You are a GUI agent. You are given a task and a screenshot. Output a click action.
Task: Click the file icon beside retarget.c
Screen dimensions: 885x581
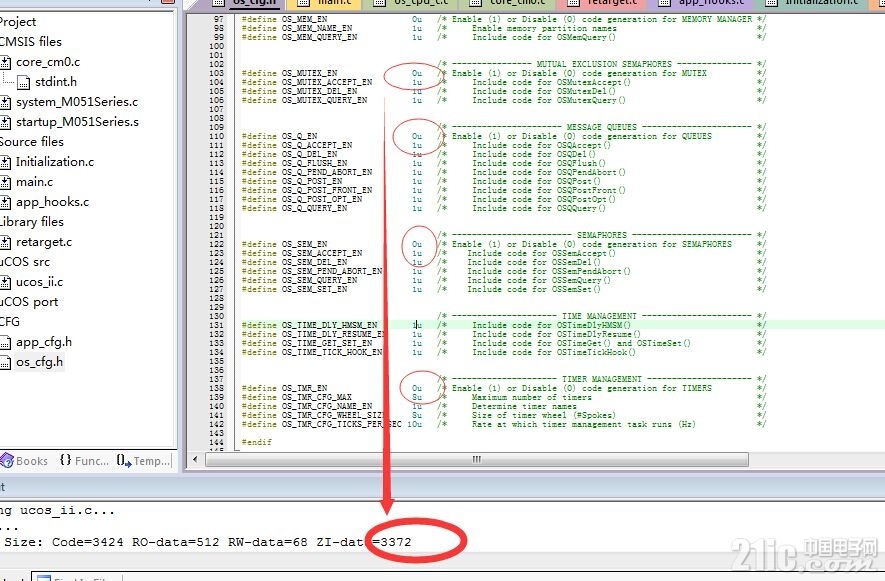click(x=5, y=243)
